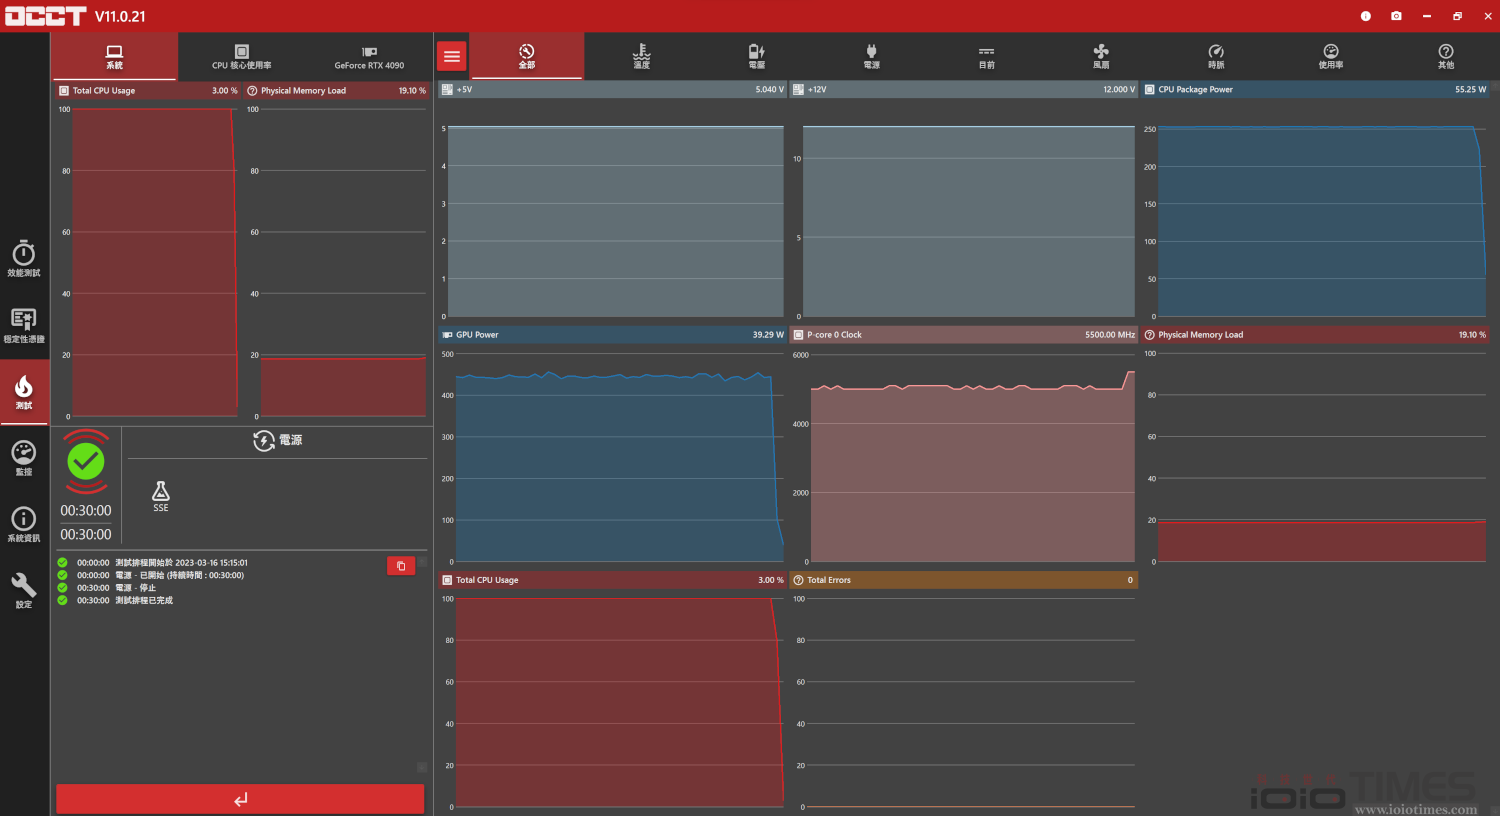Open the red hamburger menu button
This screenshot has width=1500, height=816.
(x=452, y=57)
